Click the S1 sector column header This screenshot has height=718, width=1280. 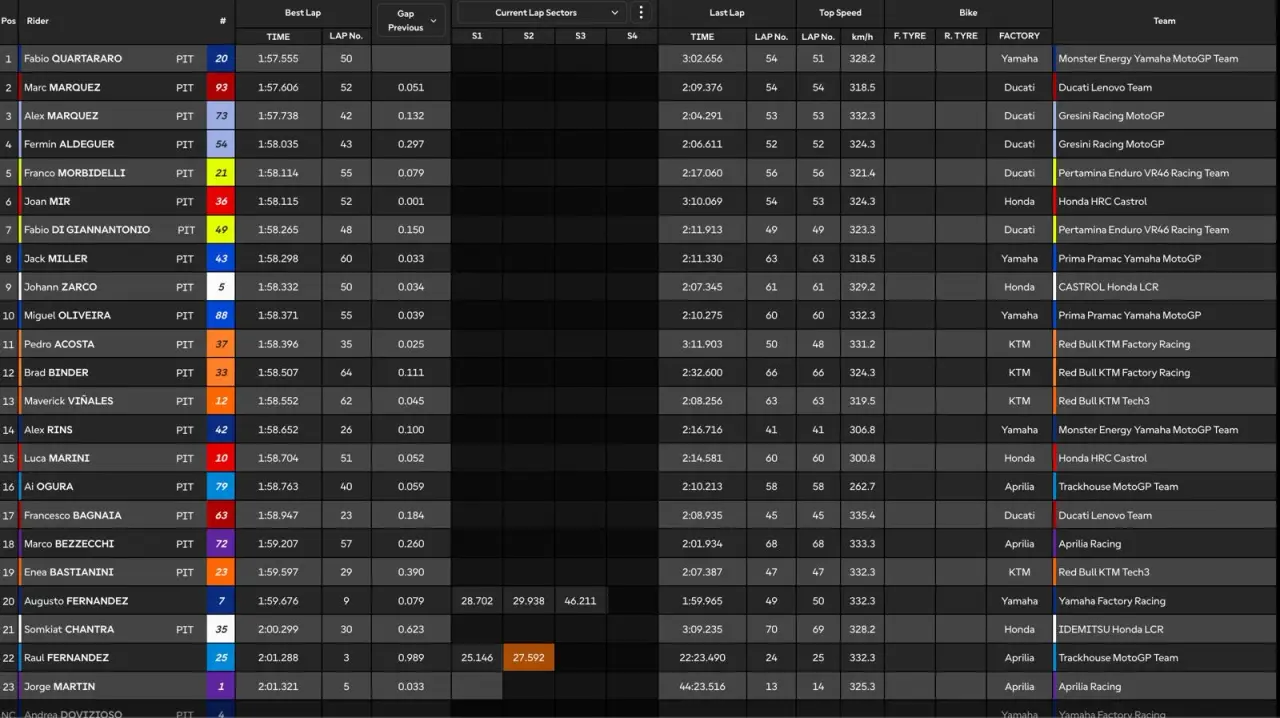pos(477,36)
